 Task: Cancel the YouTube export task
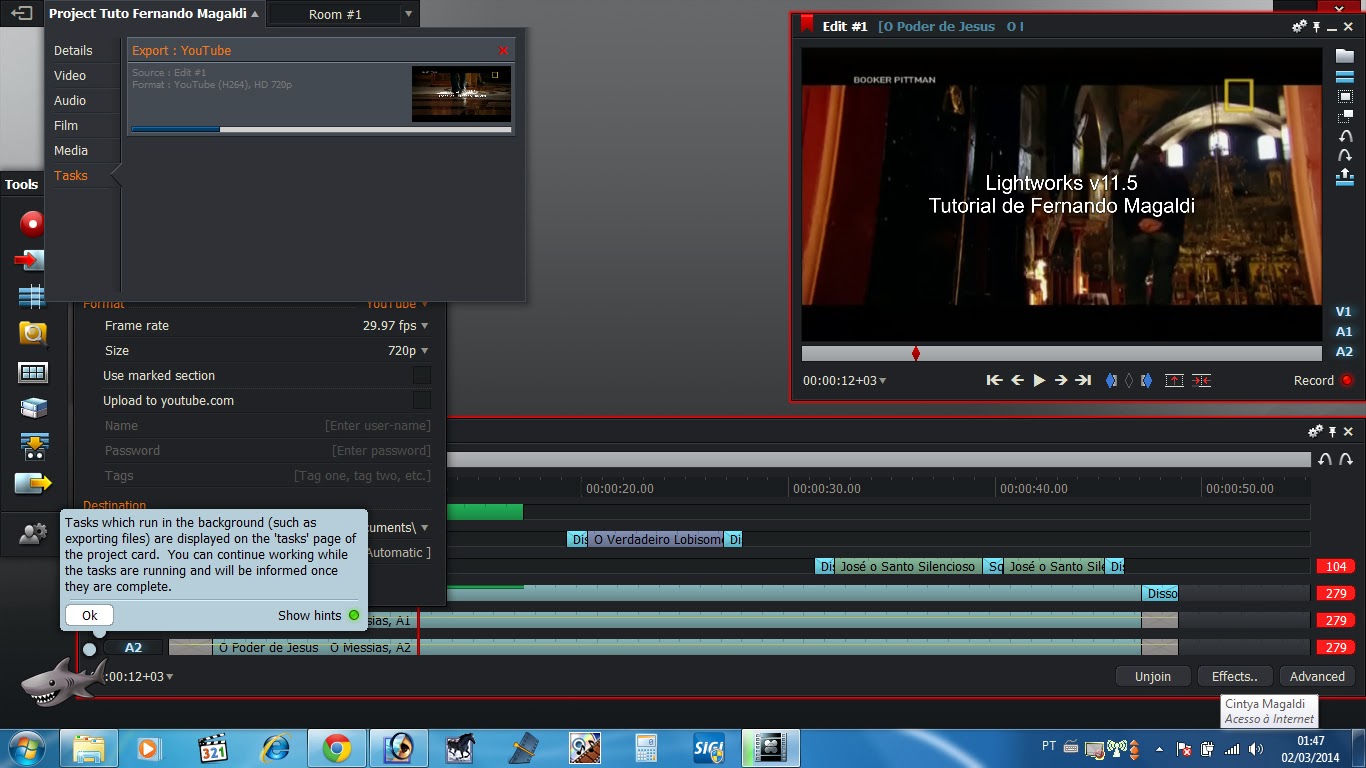[x=503, y=50]
